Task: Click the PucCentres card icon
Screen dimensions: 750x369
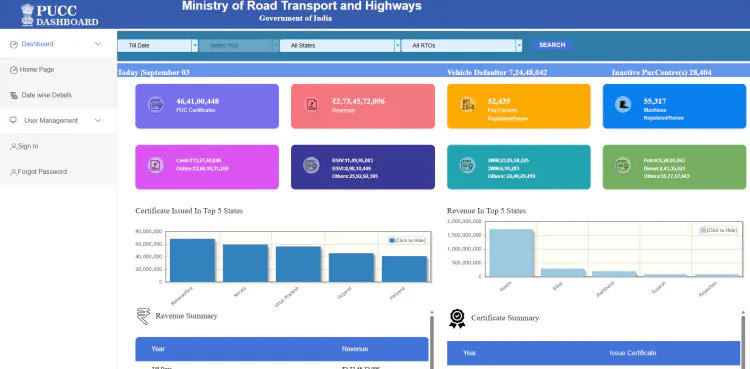Action: tap(467, 105)
